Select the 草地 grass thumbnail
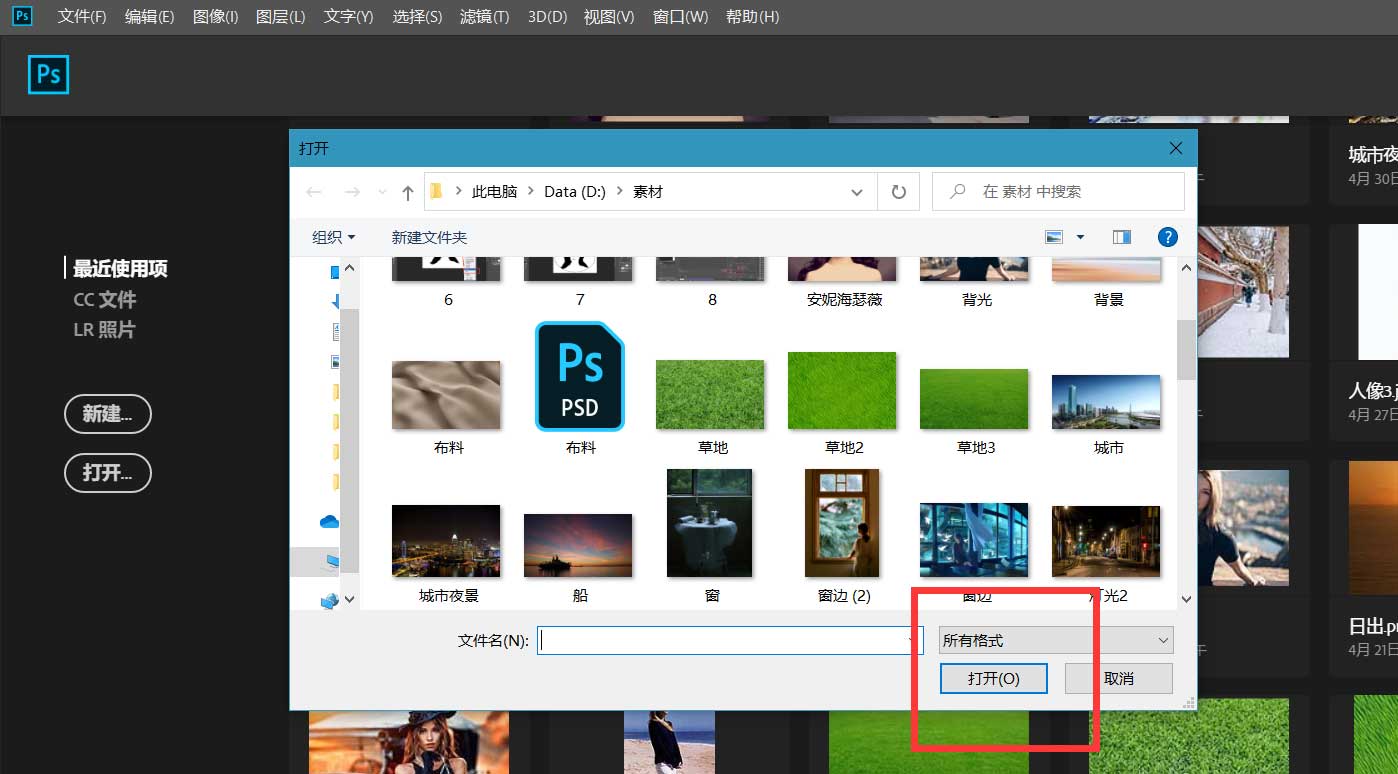Screen dimensions: 1398x774 (x=710, y=395)
